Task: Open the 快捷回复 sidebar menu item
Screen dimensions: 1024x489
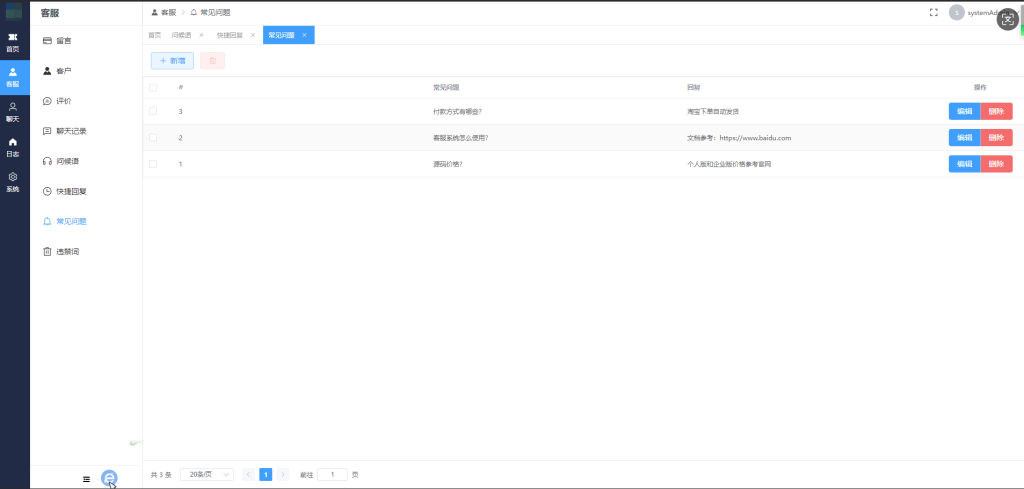Action: [86, 191]
